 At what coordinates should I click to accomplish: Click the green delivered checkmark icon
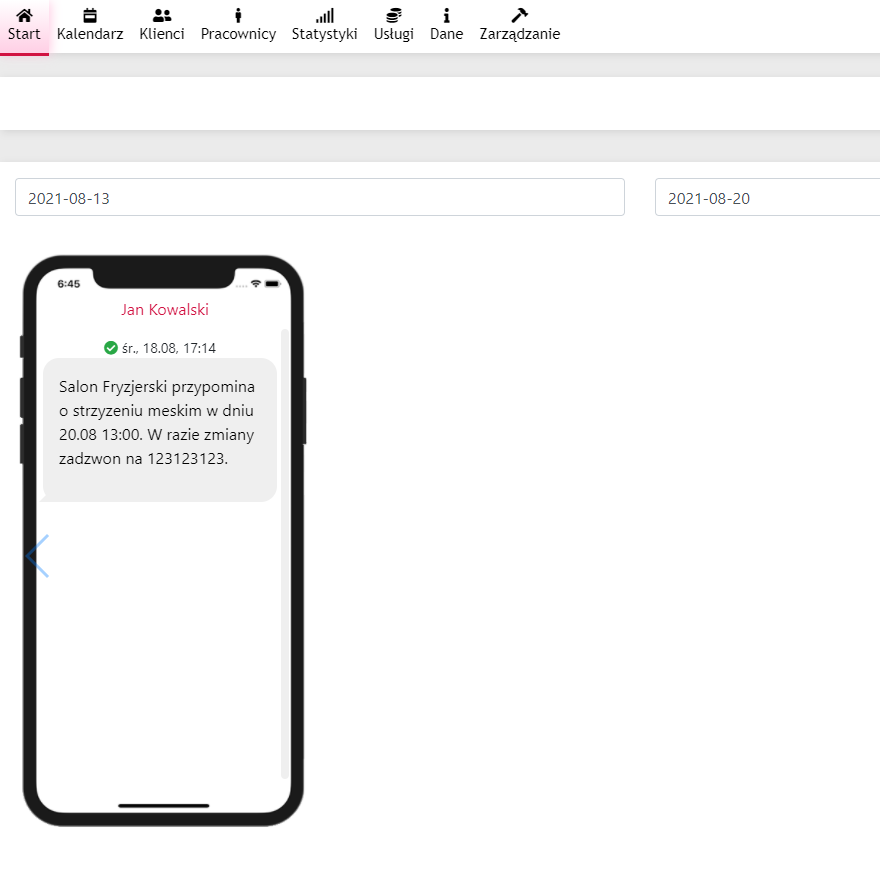tap(111, 348)
